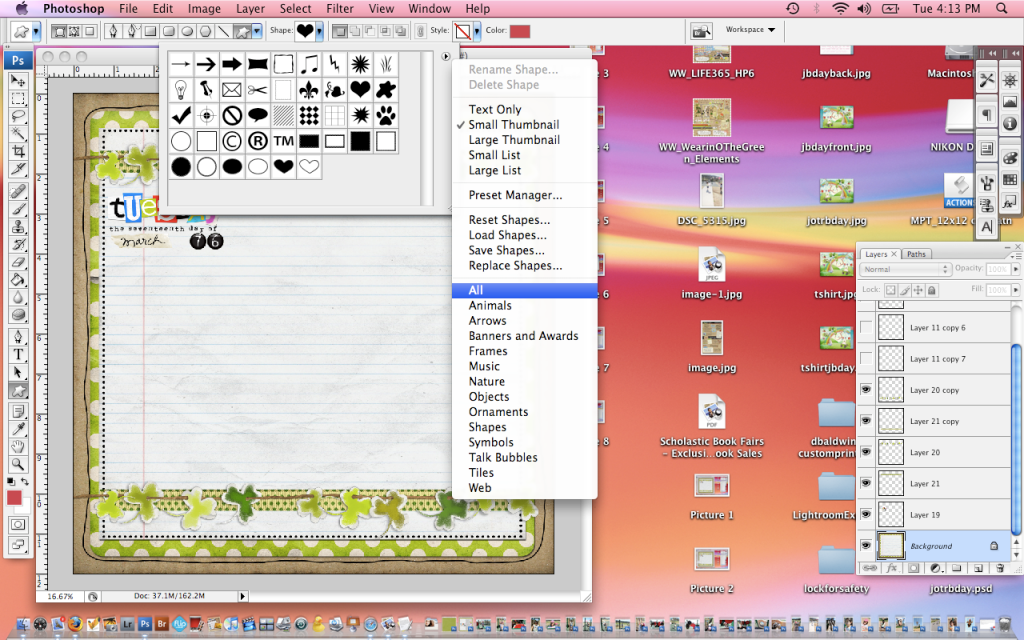Select the Lasso tool
Screen dimensions: 1024x640
pos(18,116)
